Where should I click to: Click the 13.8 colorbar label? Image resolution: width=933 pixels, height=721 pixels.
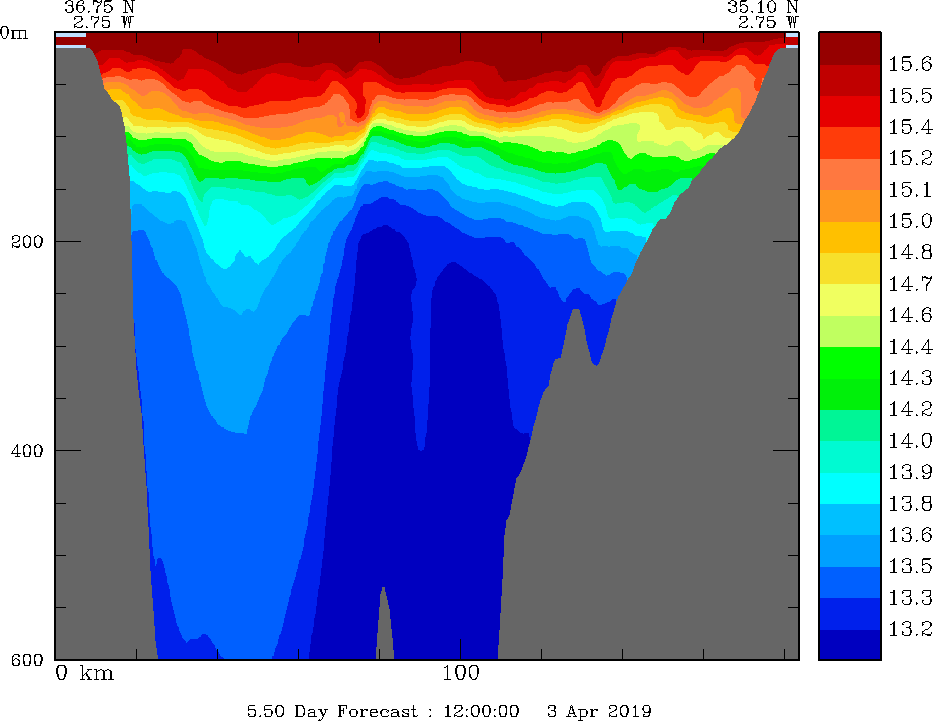coord(910,504)
